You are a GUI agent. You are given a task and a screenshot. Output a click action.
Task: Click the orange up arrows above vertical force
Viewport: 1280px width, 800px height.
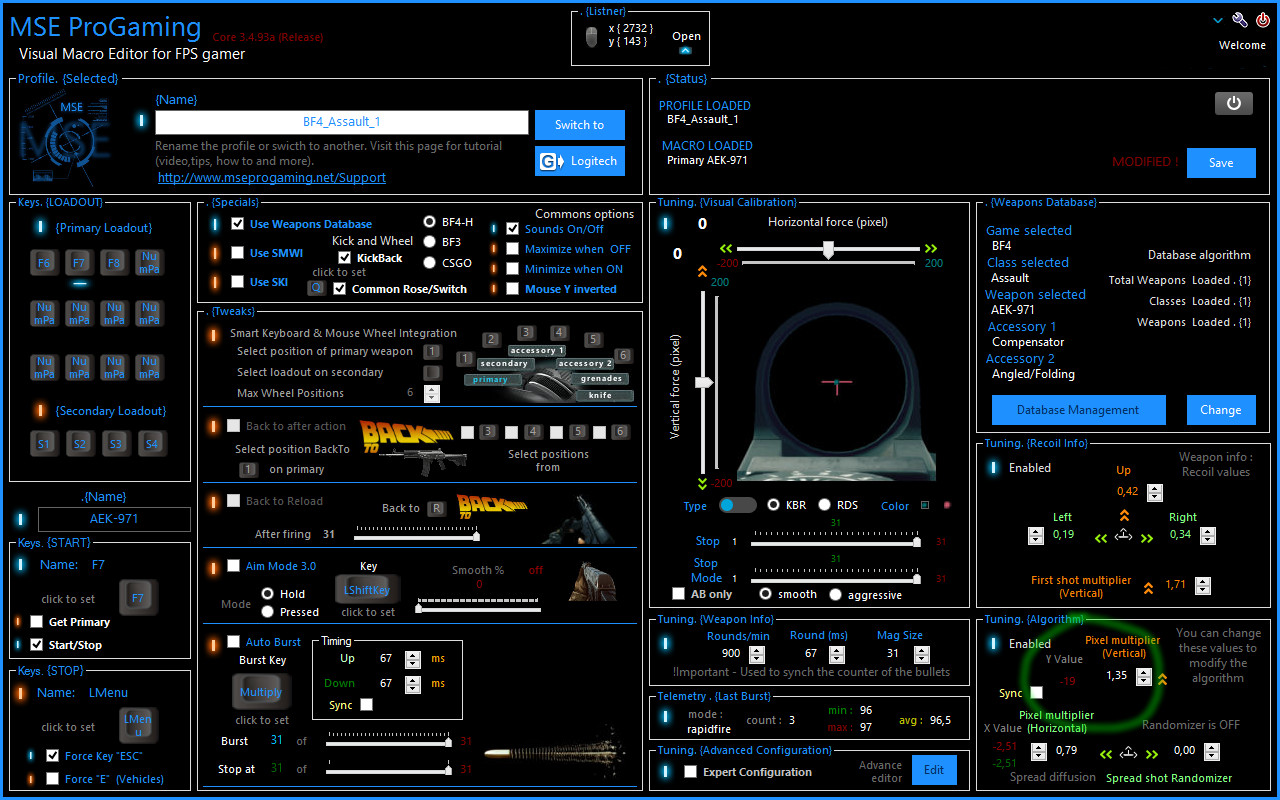pyautogui.click(x=703, y=270)
